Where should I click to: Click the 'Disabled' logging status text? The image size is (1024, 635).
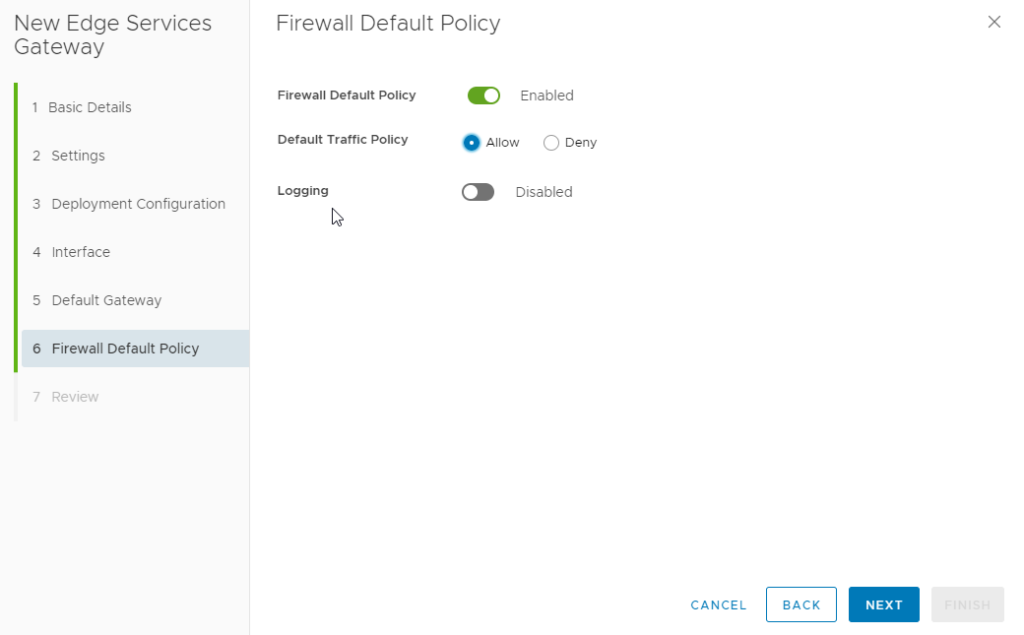[544, 192]
